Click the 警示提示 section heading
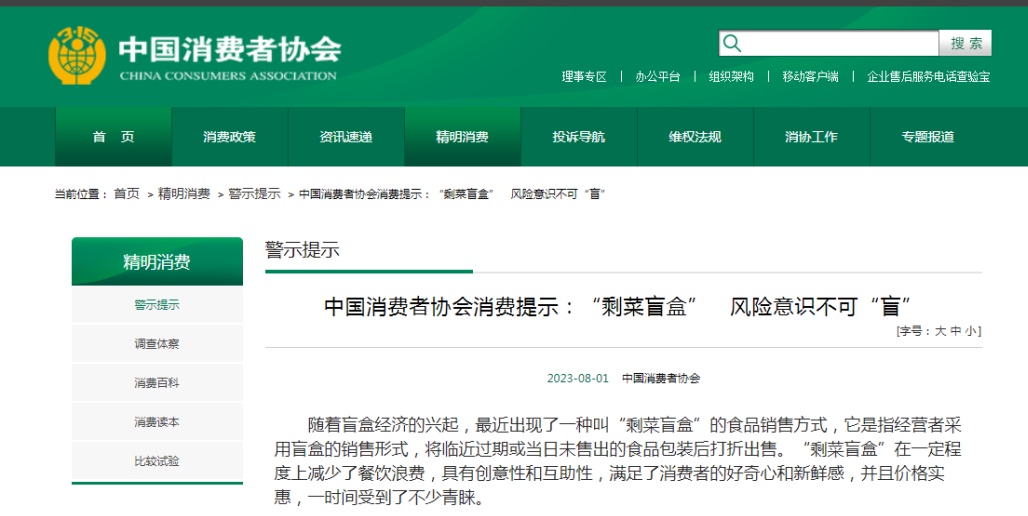 [x=302, y=250]
